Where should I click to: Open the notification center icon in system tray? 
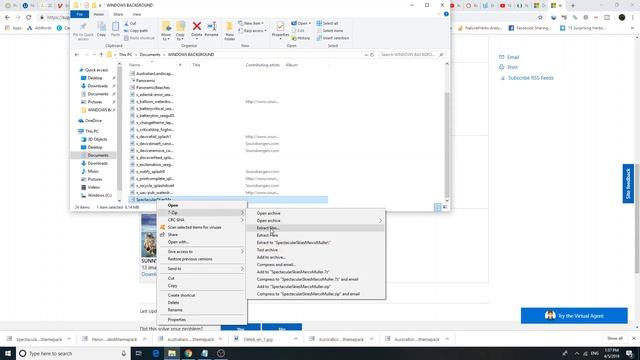point(629,353)
